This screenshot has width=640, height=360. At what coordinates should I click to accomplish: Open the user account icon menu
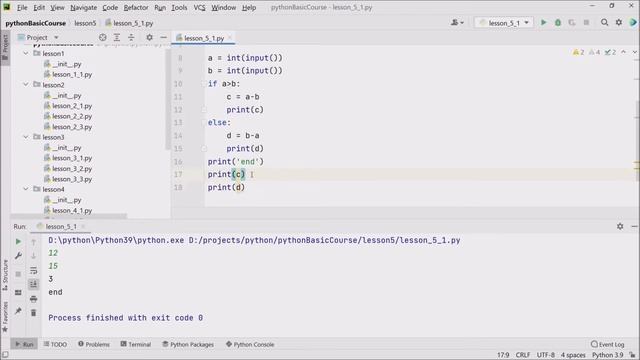457,23
